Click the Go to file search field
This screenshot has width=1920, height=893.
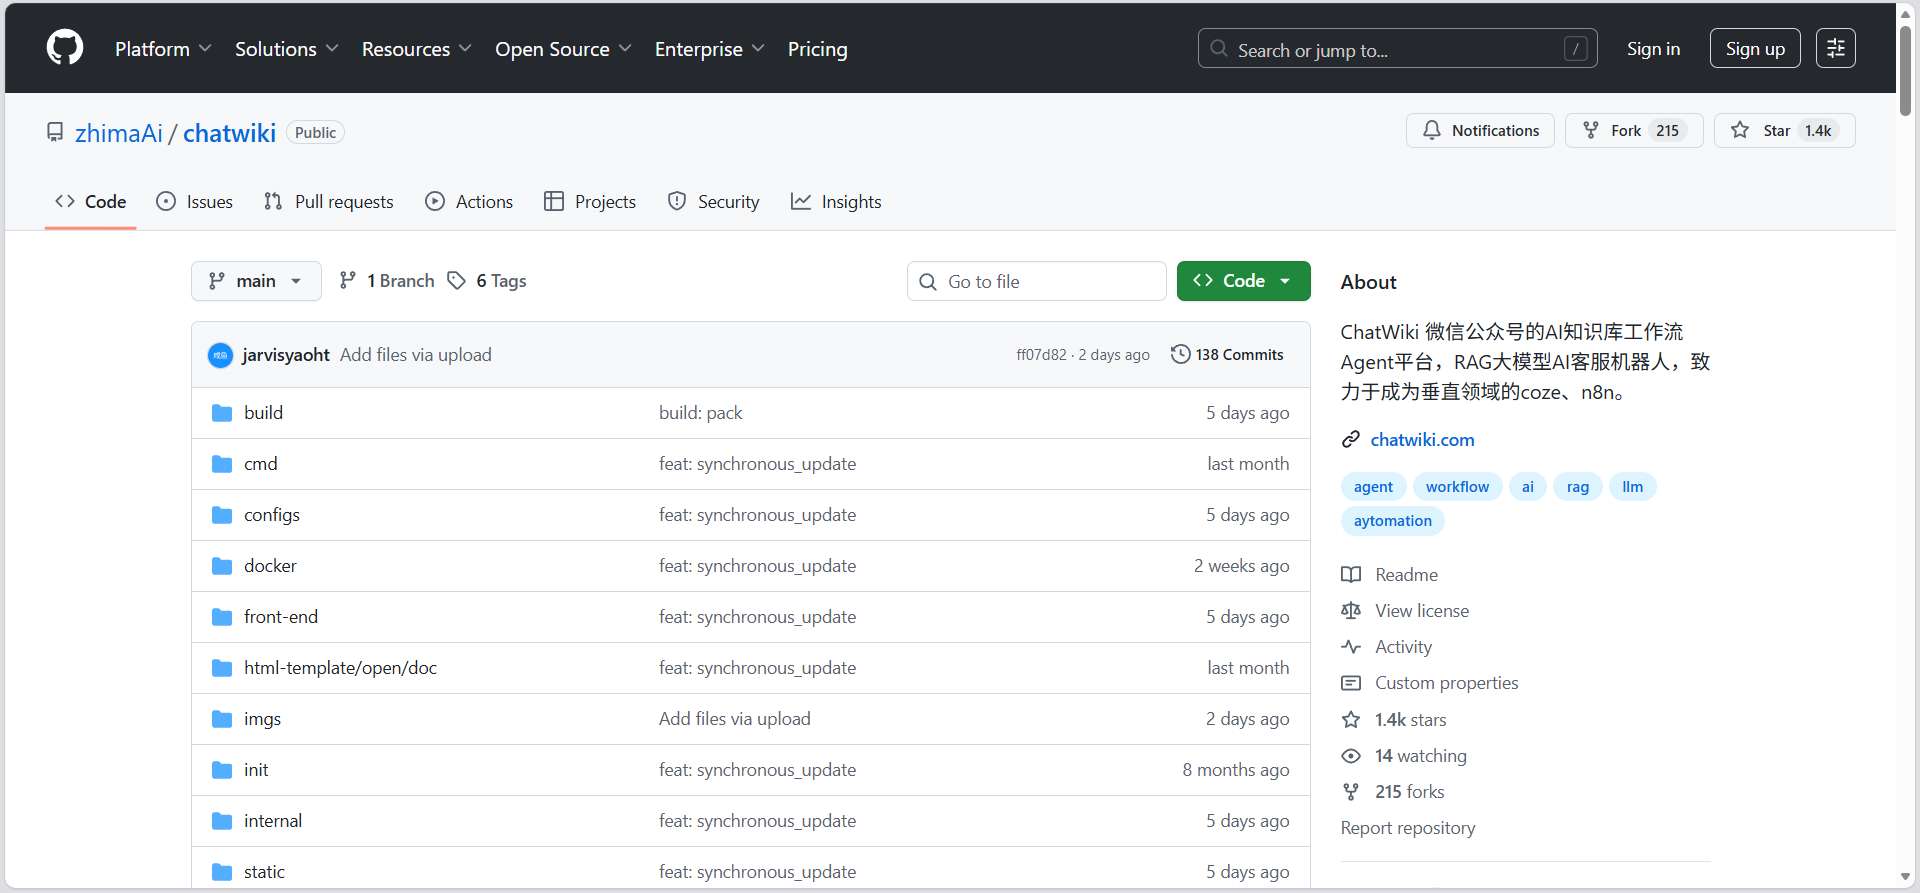click(x=1037, y=281)
